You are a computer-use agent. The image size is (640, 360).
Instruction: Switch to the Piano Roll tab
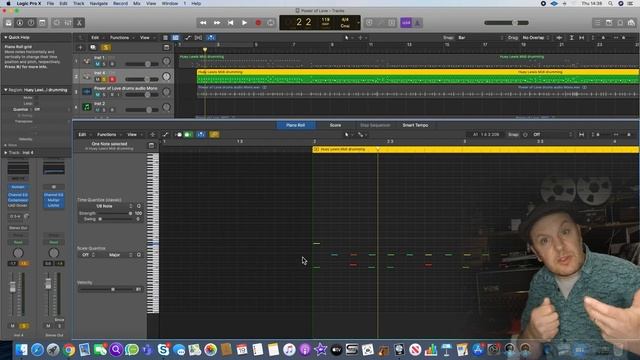(296, 125)
